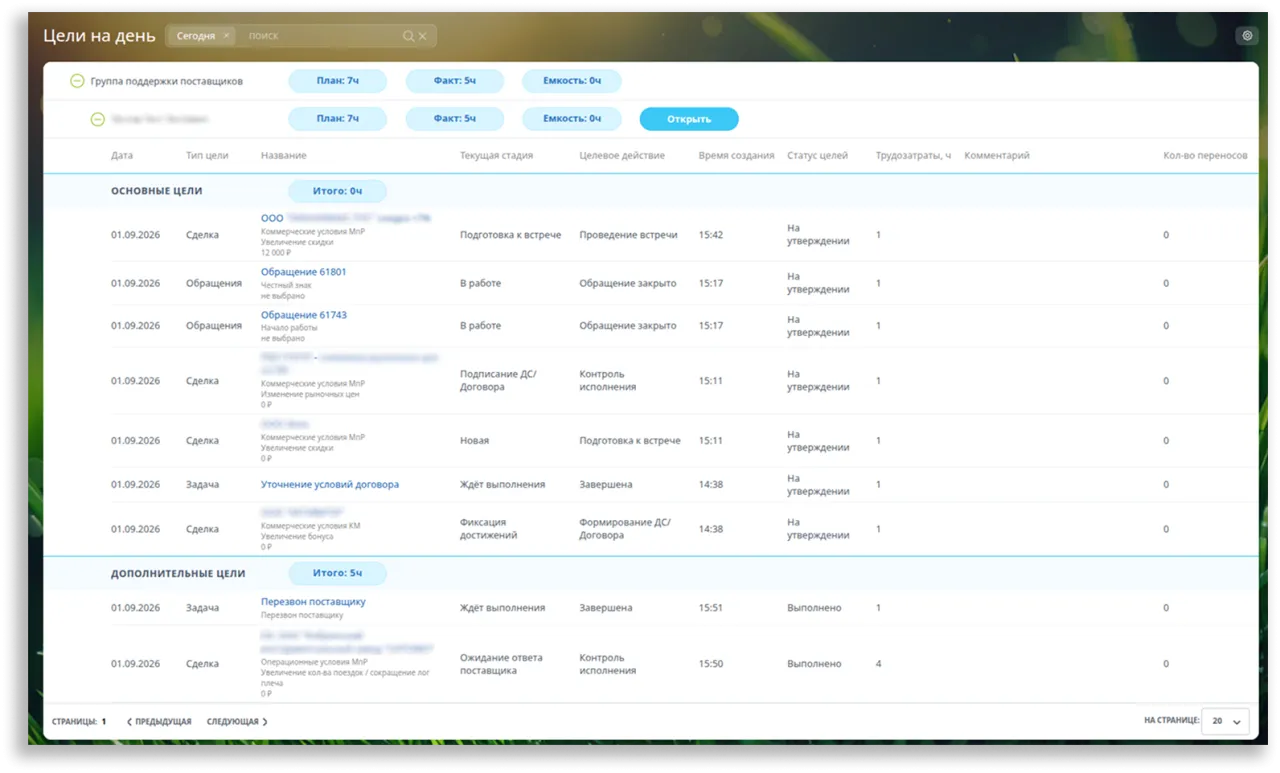Image resolution: width=1280 pixels, height=773 pixels.
Task: Click the Текущая стадия column header
Action: pyautogui.click(x=496, y=156)
